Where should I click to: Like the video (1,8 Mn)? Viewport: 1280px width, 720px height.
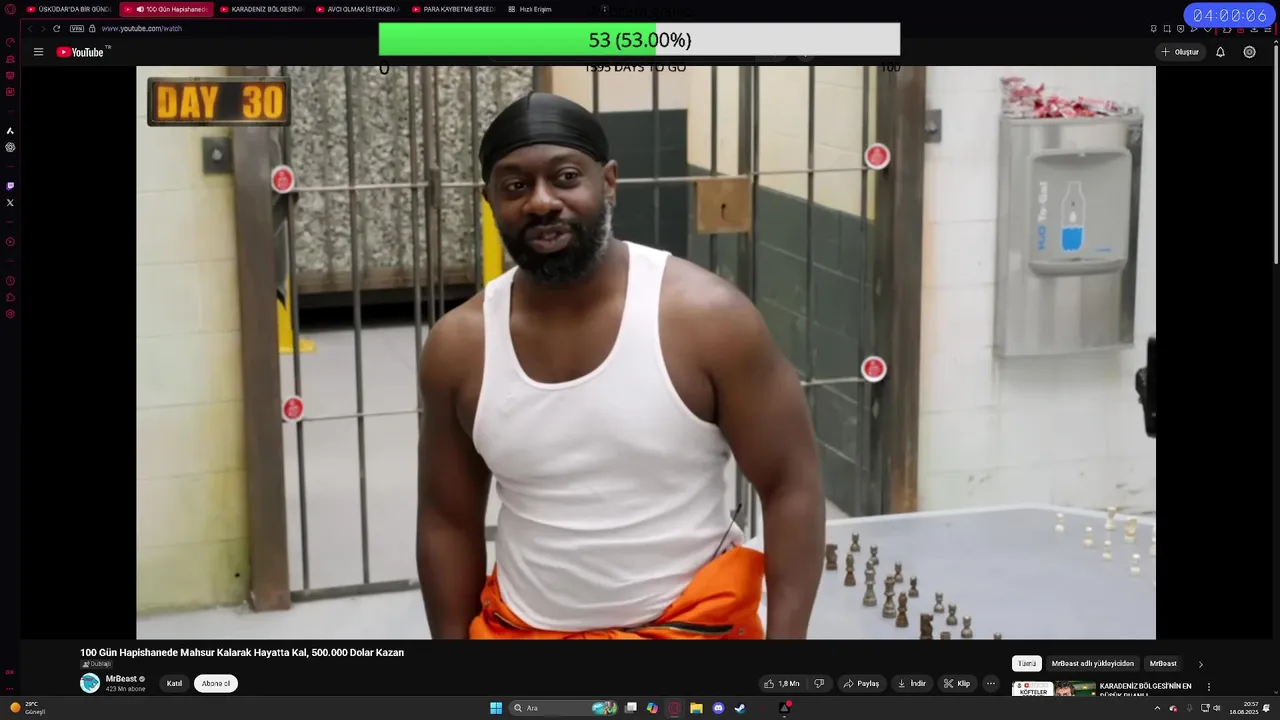(x=781, y=684)
